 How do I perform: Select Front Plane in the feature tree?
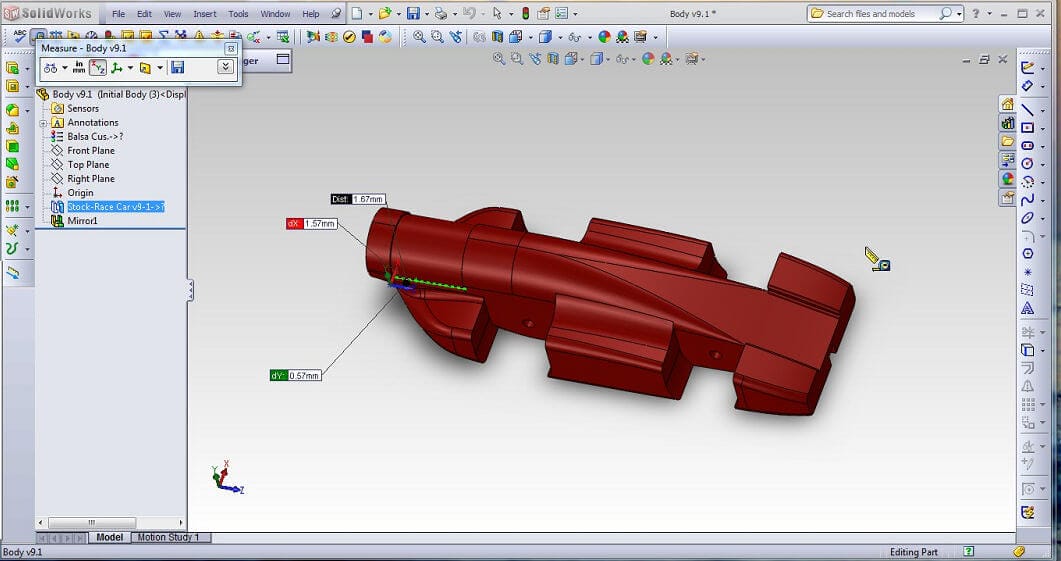tap(91, 151)
